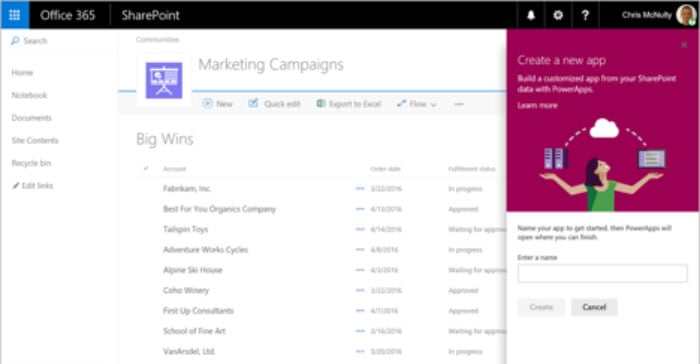Click the New item plus icon
Viewport: 700px width, 364px height.
coord(208,104)
